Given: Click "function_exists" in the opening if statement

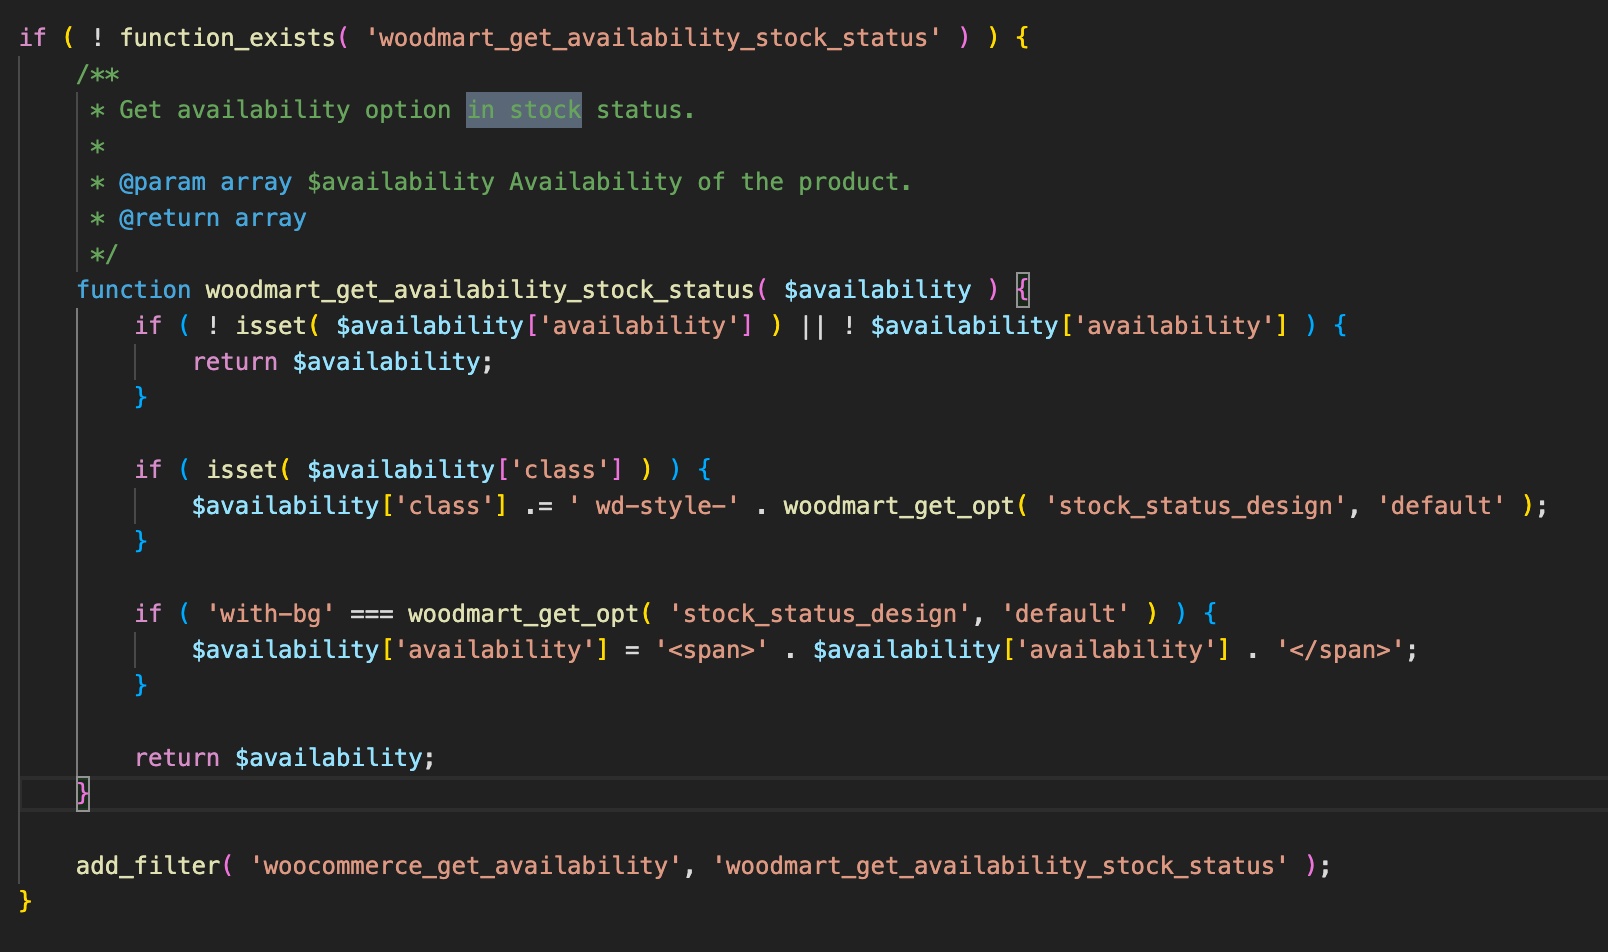Looking at the screenshot, I should [228, 38].
